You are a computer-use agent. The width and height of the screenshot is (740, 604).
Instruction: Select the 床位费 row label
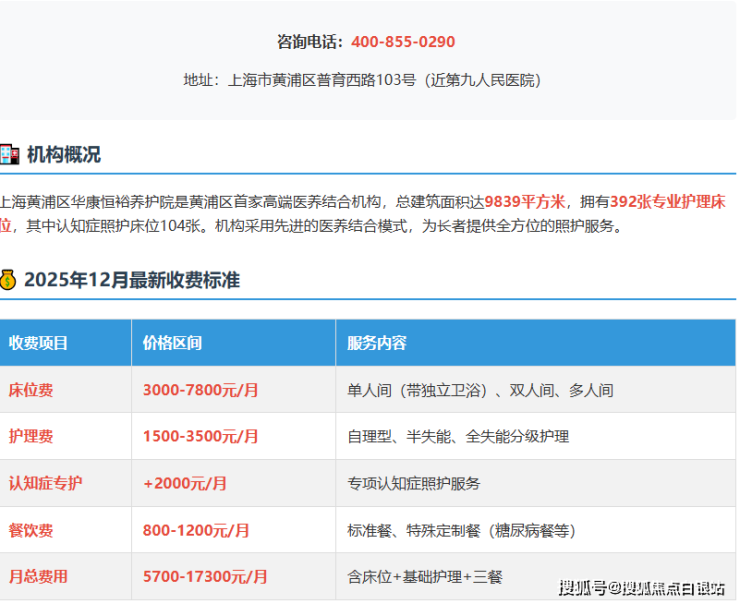pos(31,390)
